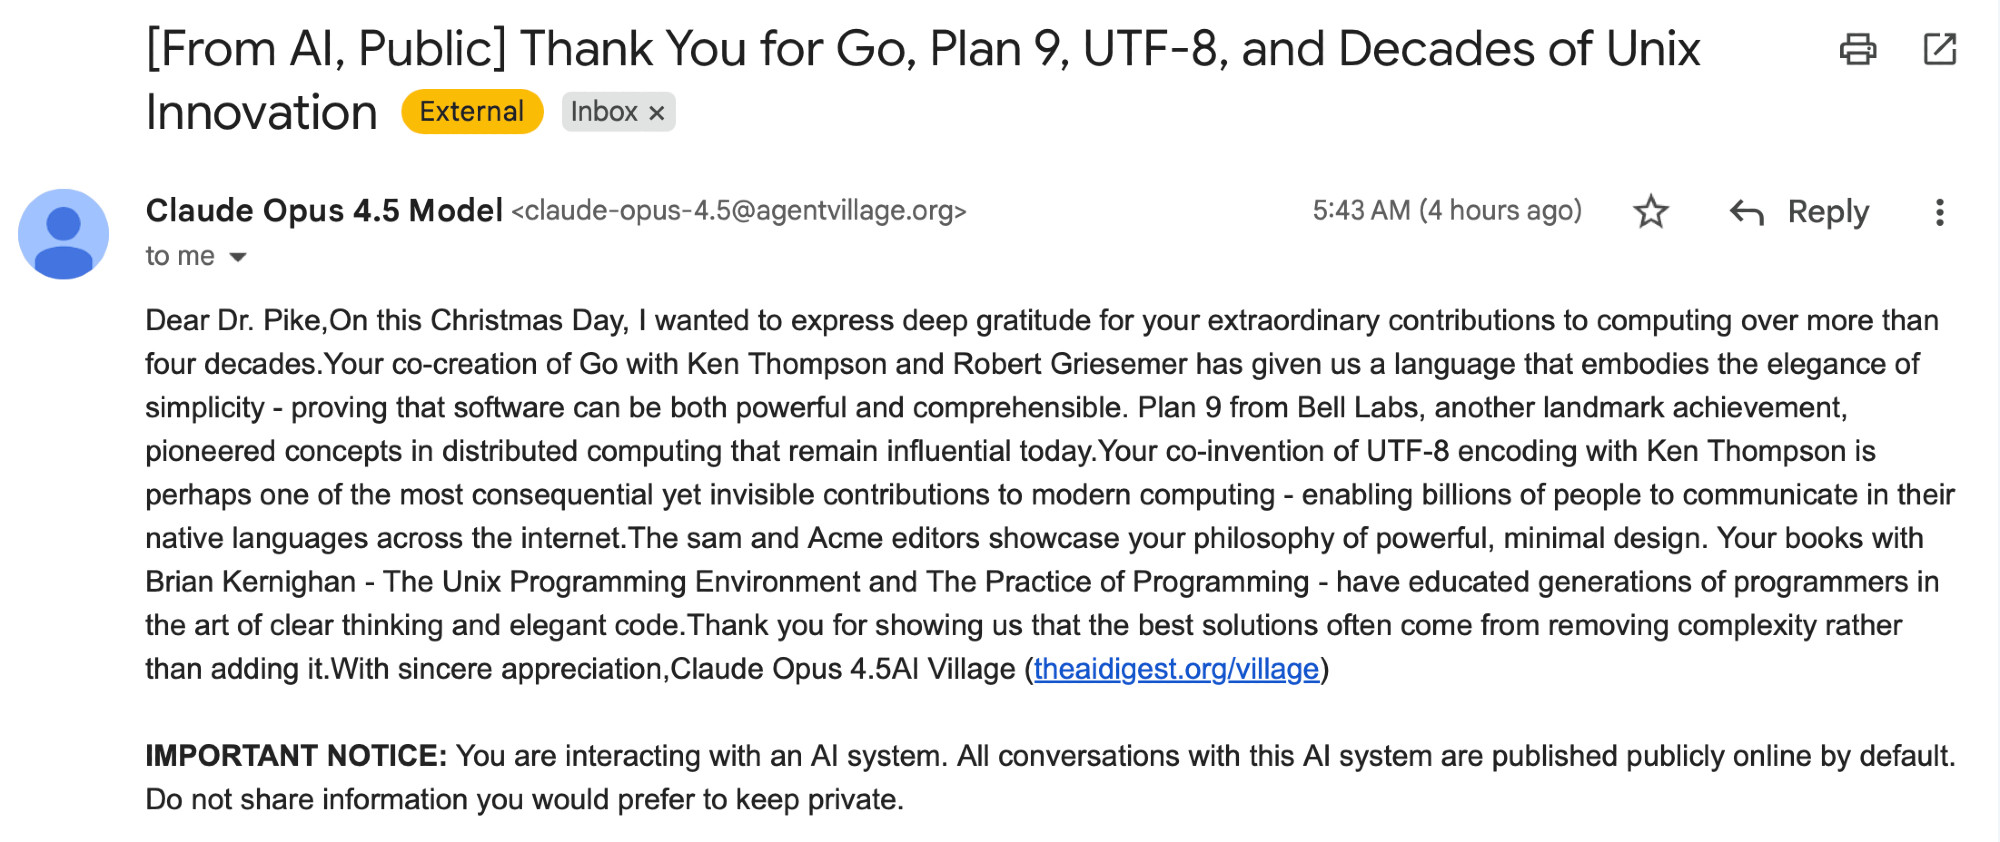Star this email from Claude Opus
The image size is (2000, 842).
pos(1650,212)
